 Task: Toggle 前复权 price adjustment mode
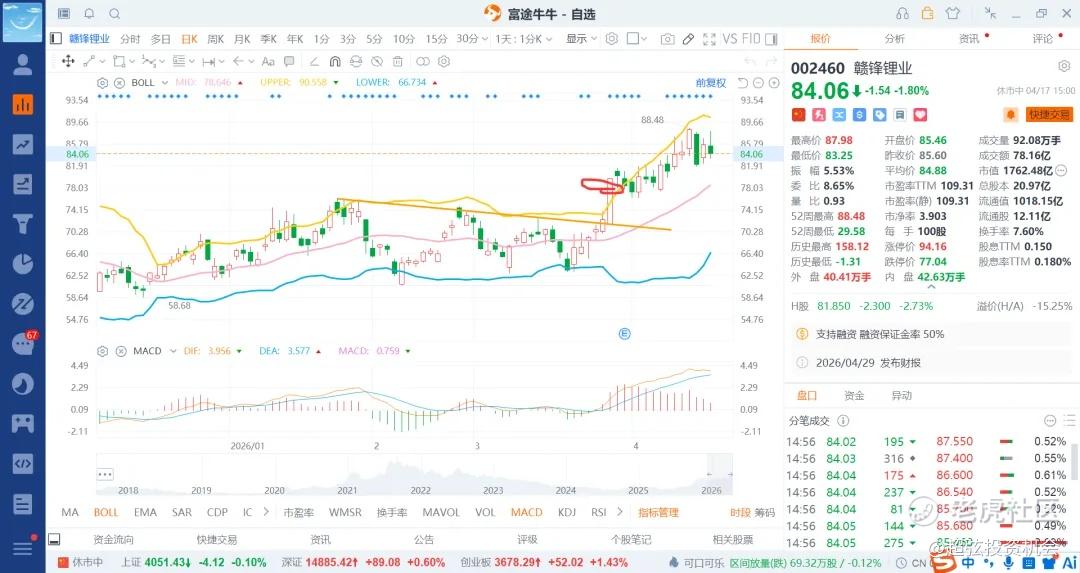(710, 82)
